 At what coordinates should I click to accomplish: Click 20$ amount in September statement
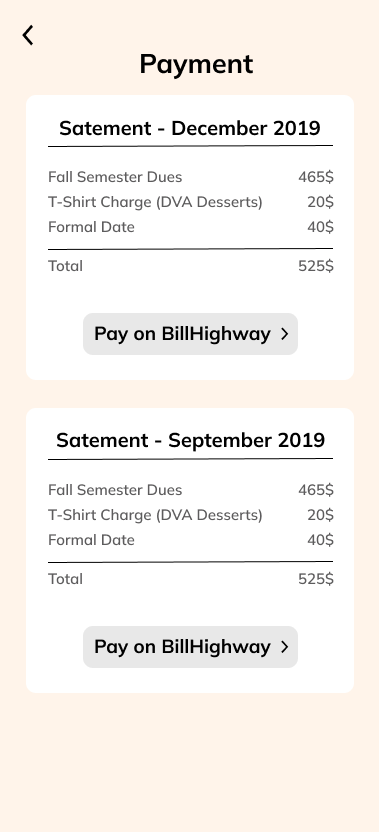pyautogui.click(x=321, y=515)
